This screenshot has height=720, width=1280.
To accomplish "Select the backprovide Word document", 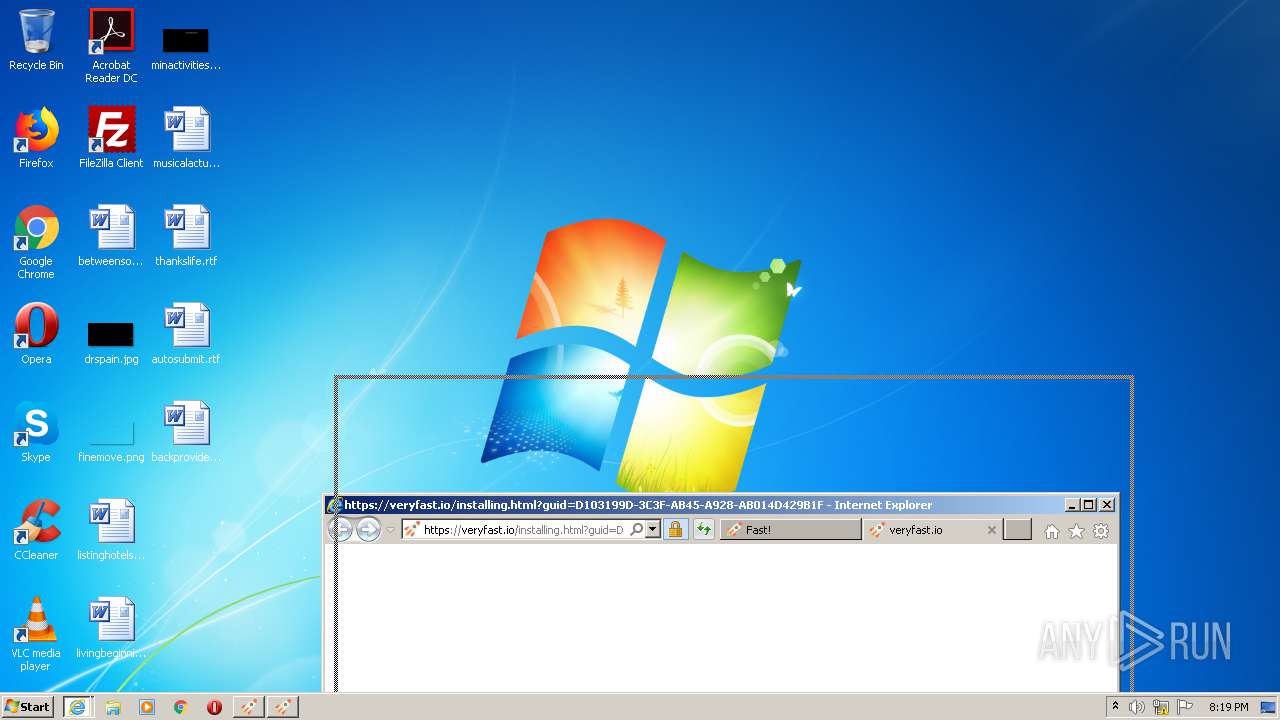I will [x=186, y=432].
